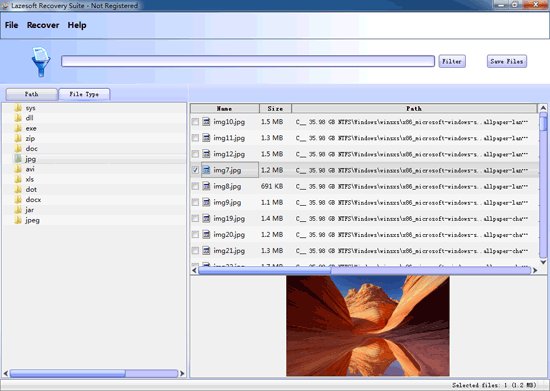Select the jpg folder icon

pyautogui.click(x=18, y=159)
